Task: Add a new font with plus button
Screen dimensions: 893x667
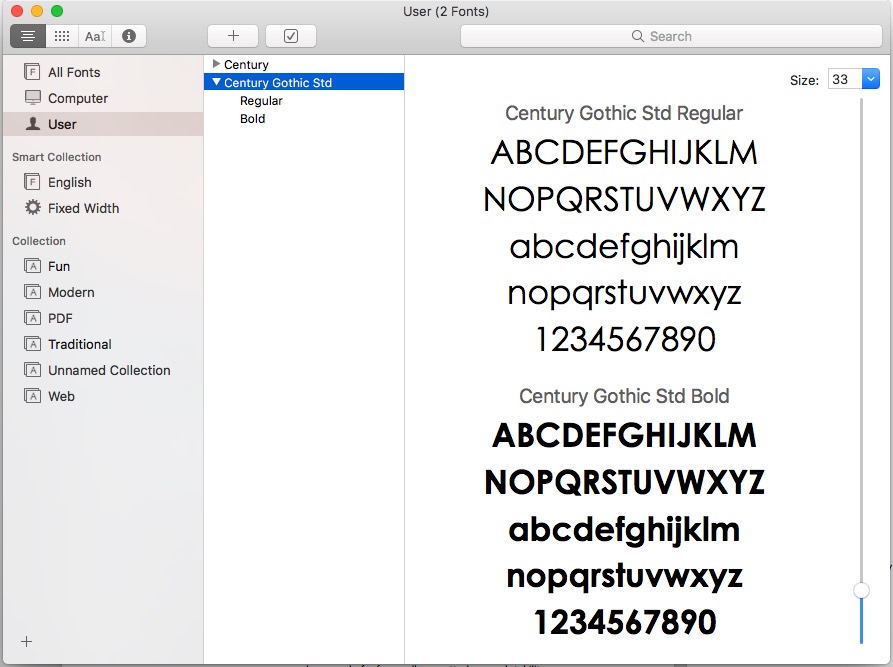Action: pos(233,36)
